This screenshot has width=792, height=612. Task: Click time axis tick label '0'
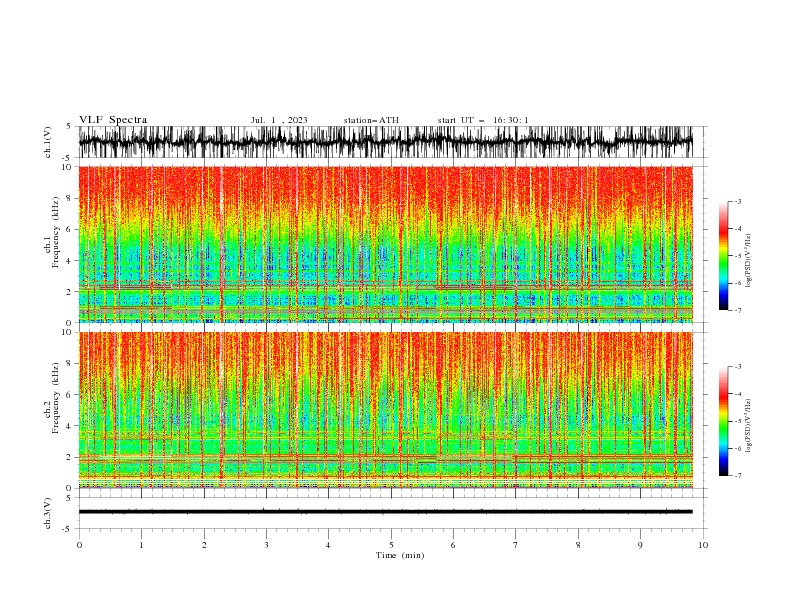coord(79,545)
